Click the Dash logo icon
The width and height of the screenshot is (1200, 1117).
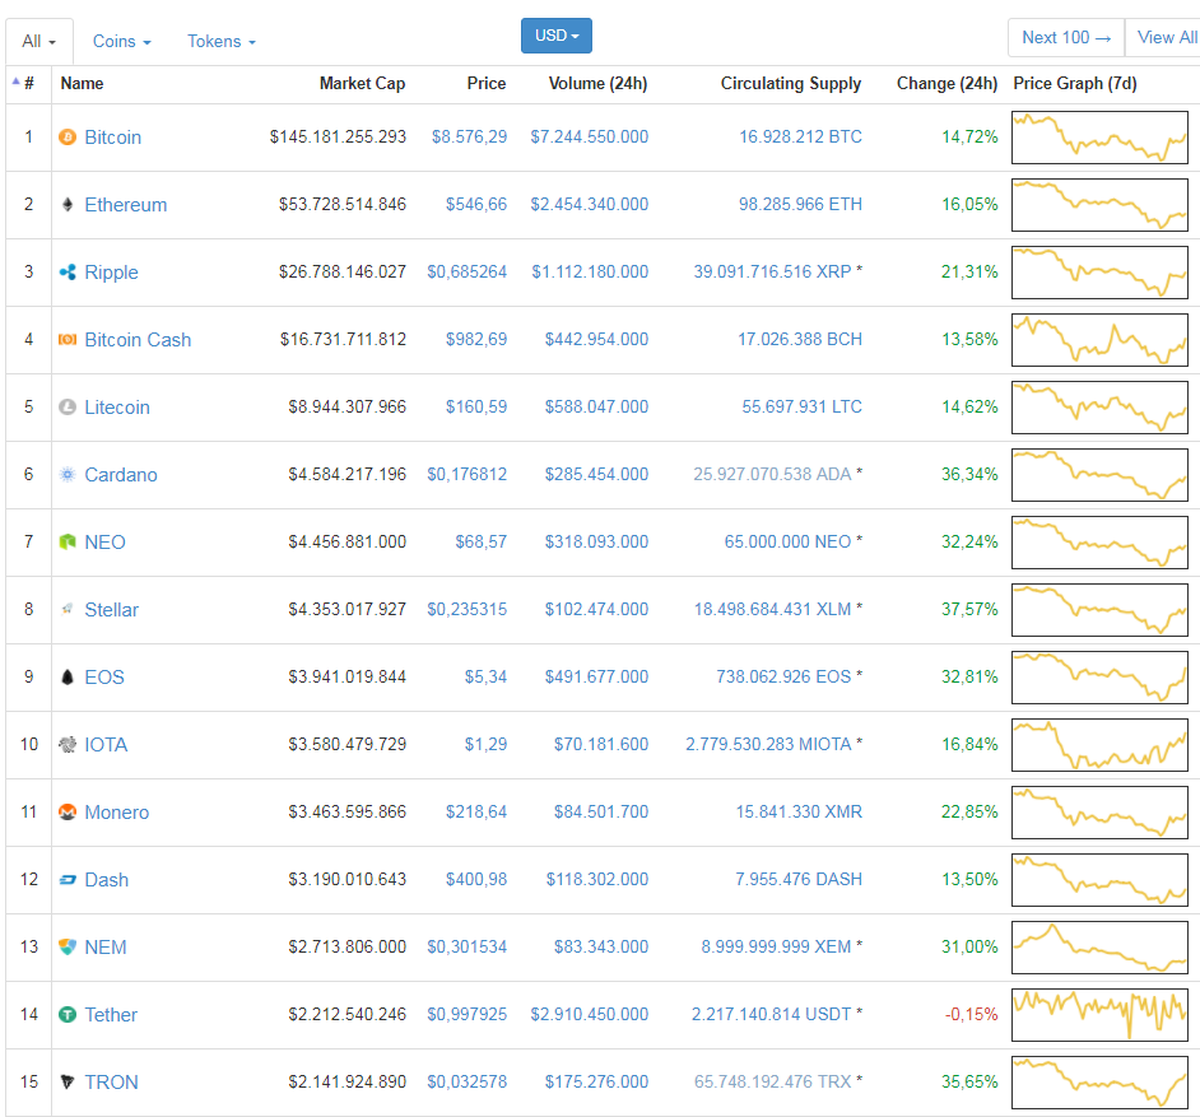tap(67, 880)
